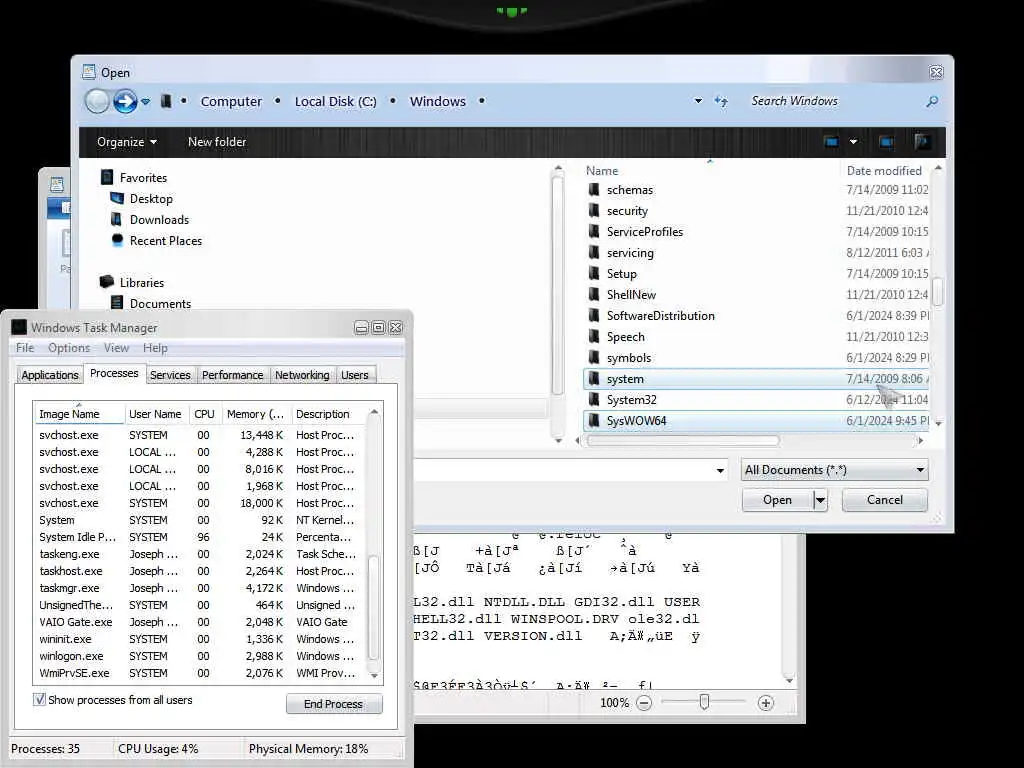Screen dimensions: 1024x768
Task: Select Desktop in navigation pane
Action: click(151, 199)
